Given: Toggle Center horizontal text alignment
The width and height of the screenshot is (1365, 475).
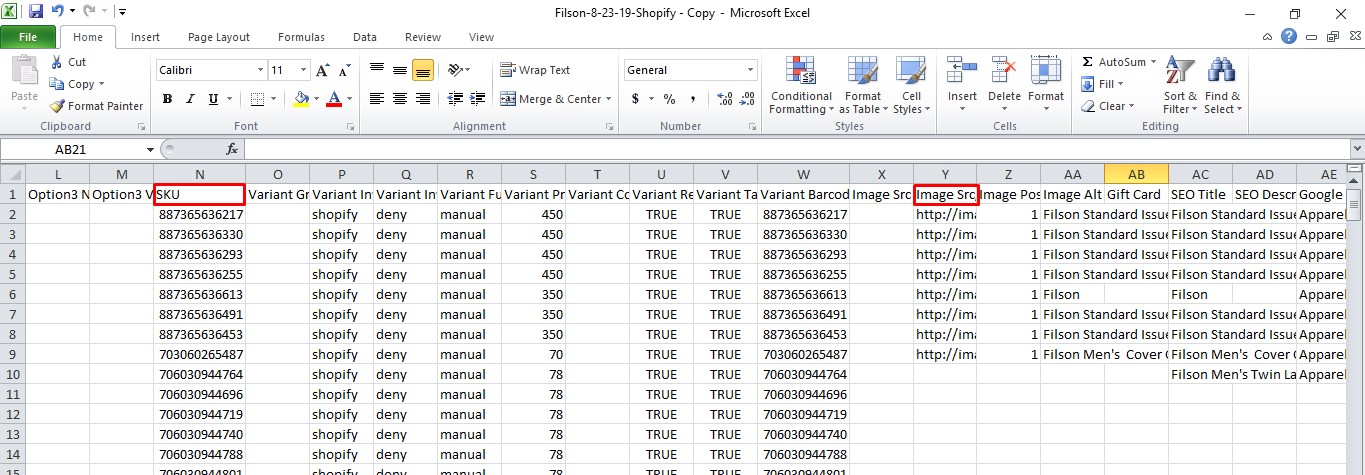Looking at the screenshot, I should (399, 99).
